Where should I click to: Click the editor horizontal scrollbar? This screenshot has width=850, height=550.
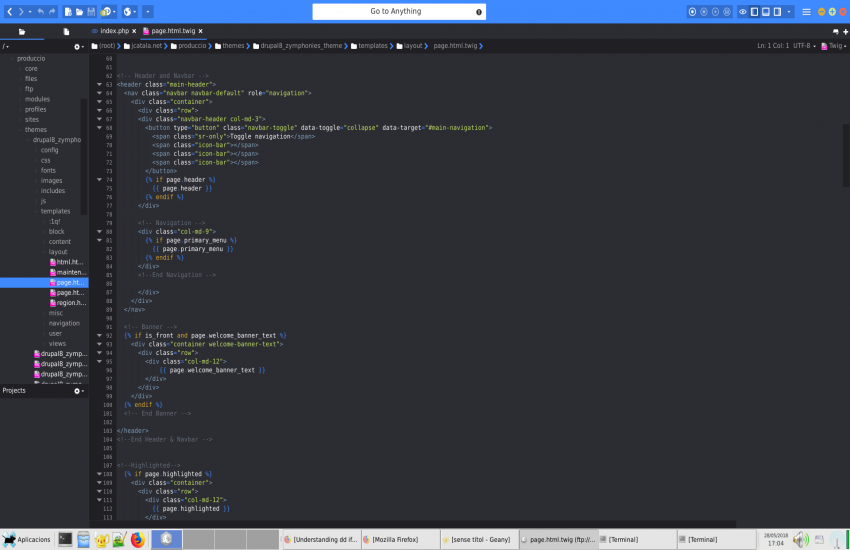412,524
